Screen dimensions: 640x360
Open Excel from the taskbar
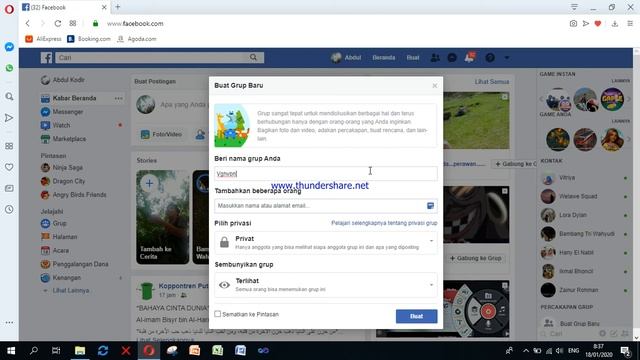[x=217, y=351]
